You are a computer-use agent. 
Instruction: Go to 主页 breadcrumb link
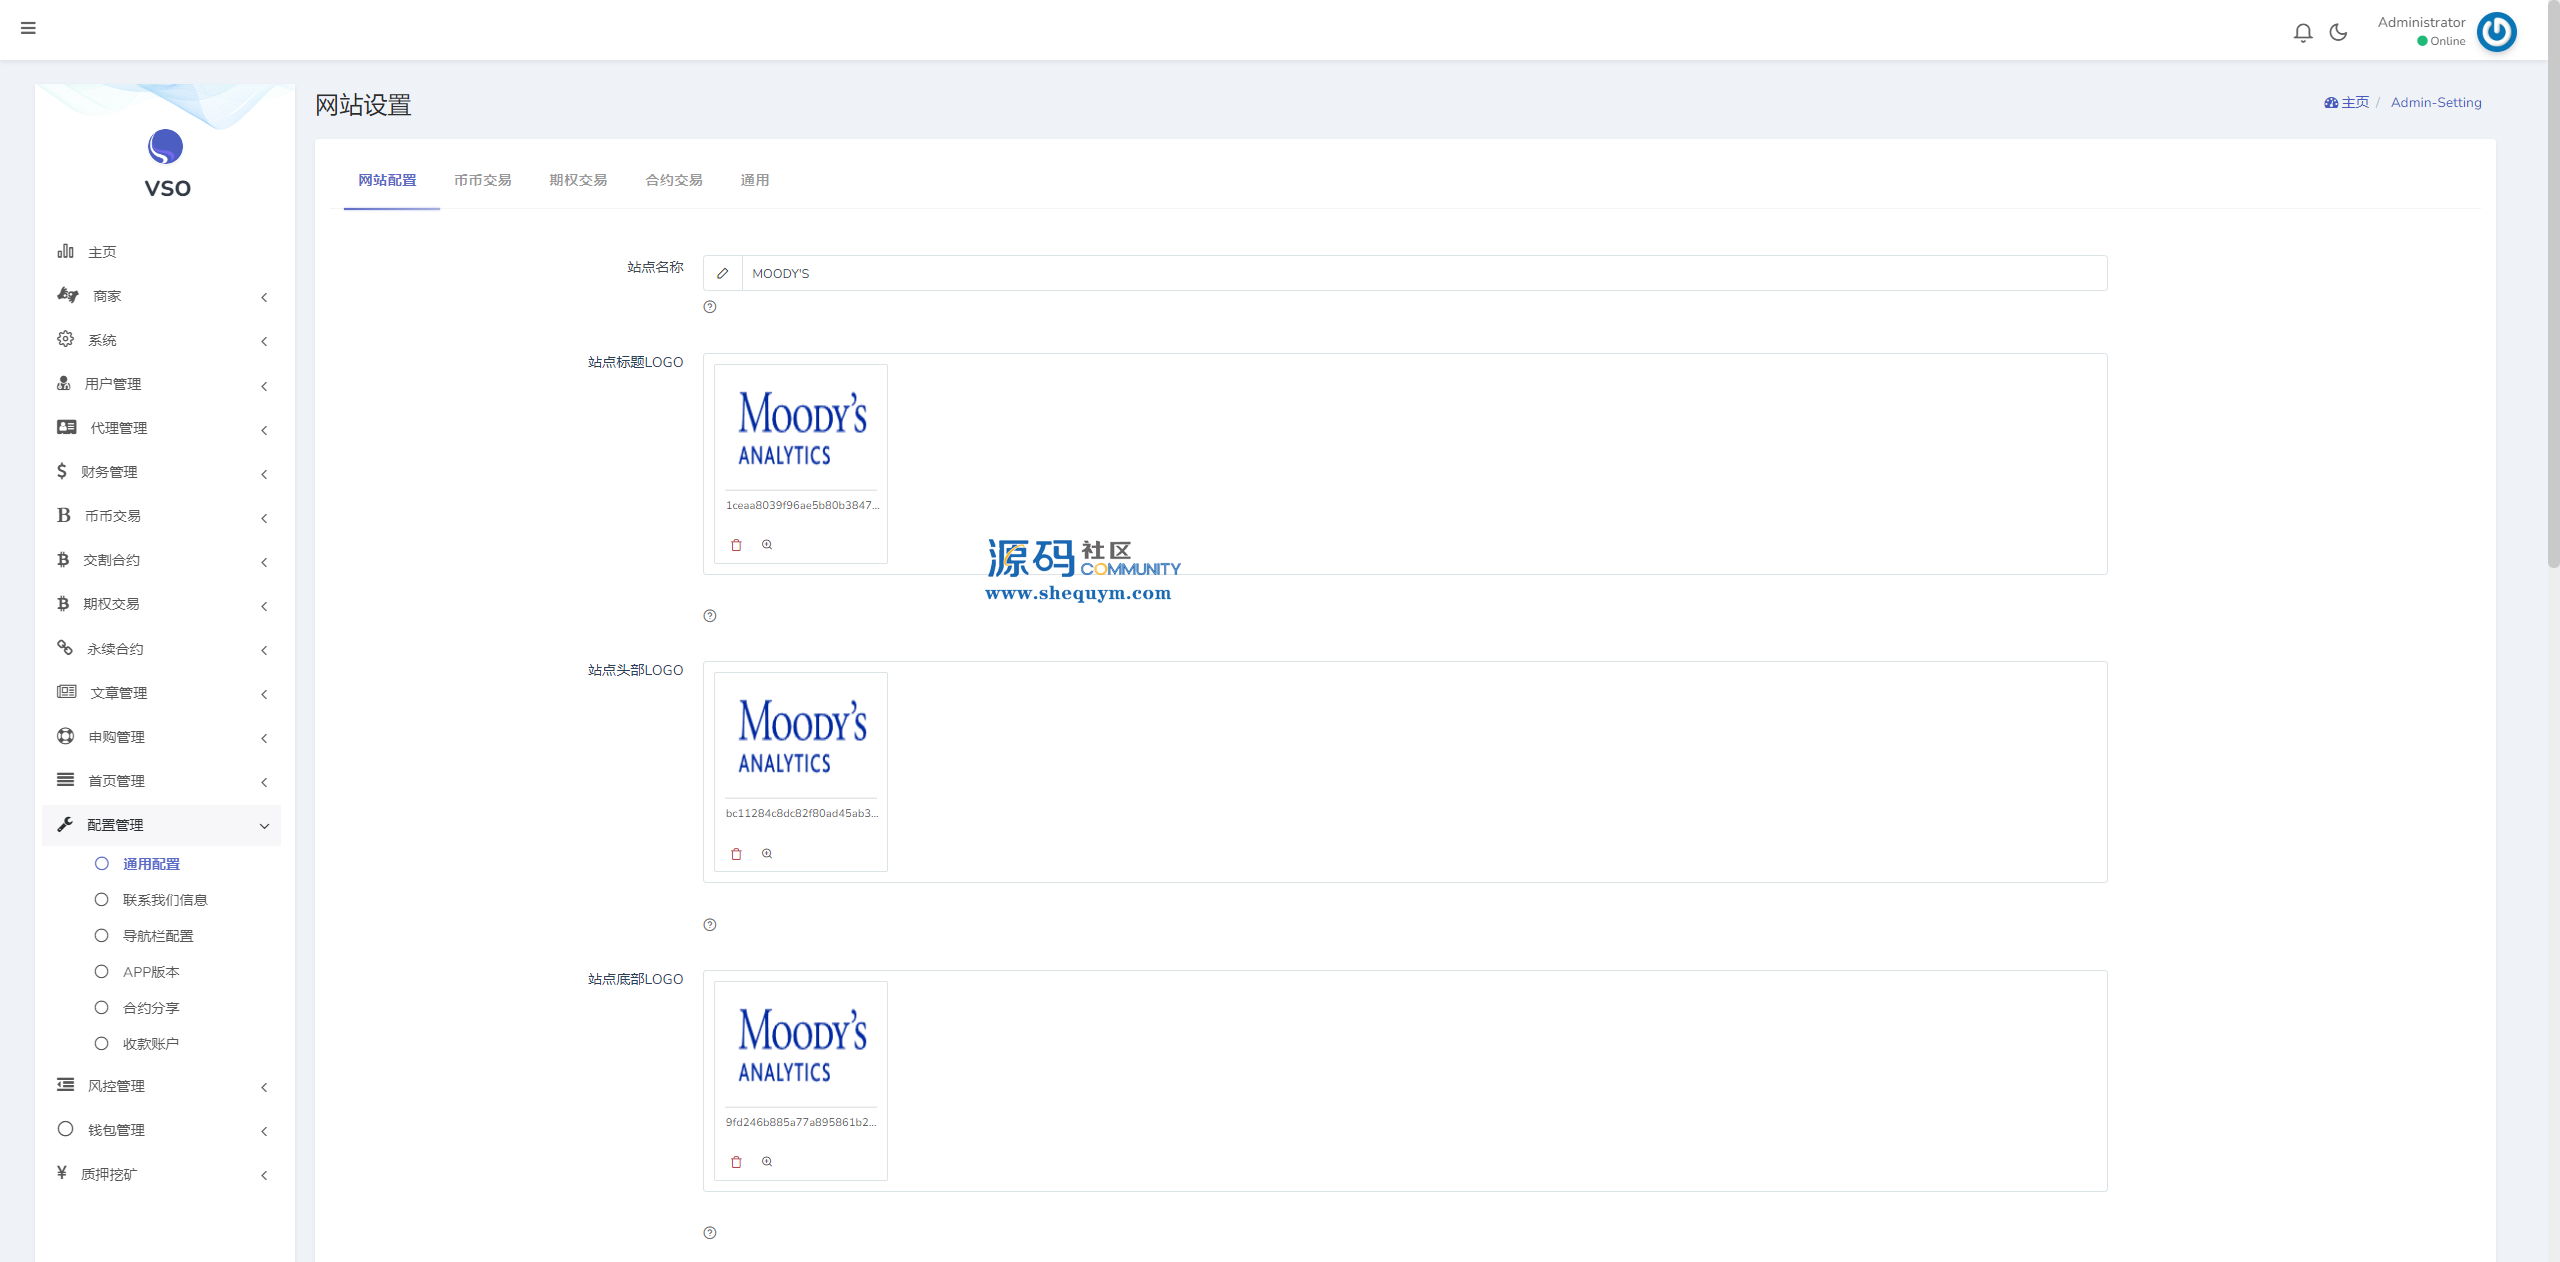[x=2346, y=102]
